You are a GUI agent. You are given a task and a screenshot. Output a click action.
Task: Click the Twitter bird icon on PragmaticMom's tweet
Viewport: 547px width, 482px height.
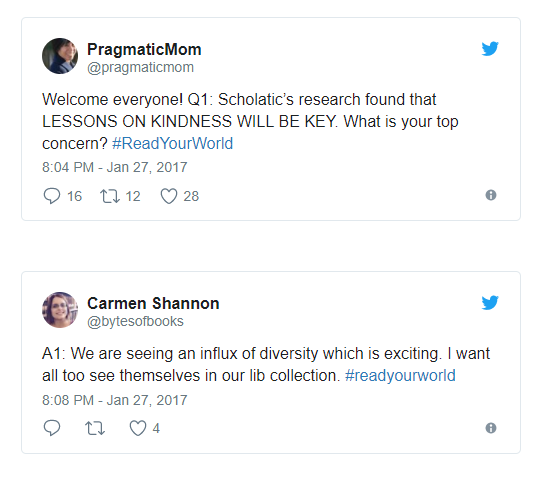[490, 49]
